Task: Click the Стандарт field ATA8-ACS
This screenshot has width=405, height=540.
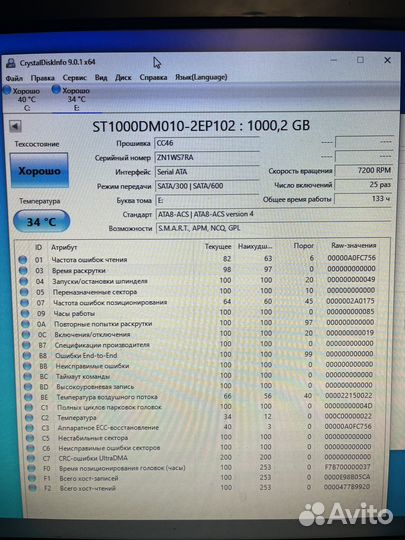Action: pos(273,214)
